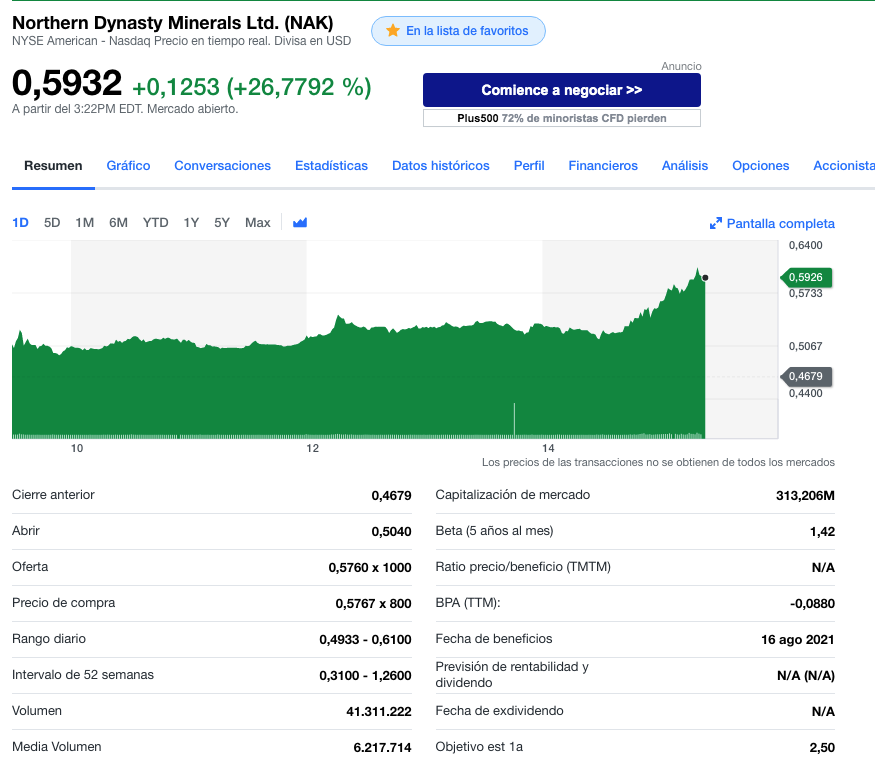The width and height of the screenshot is (875, 771).
Task: Click the black dot at chart line end
Action: click(x=705, y=278)
